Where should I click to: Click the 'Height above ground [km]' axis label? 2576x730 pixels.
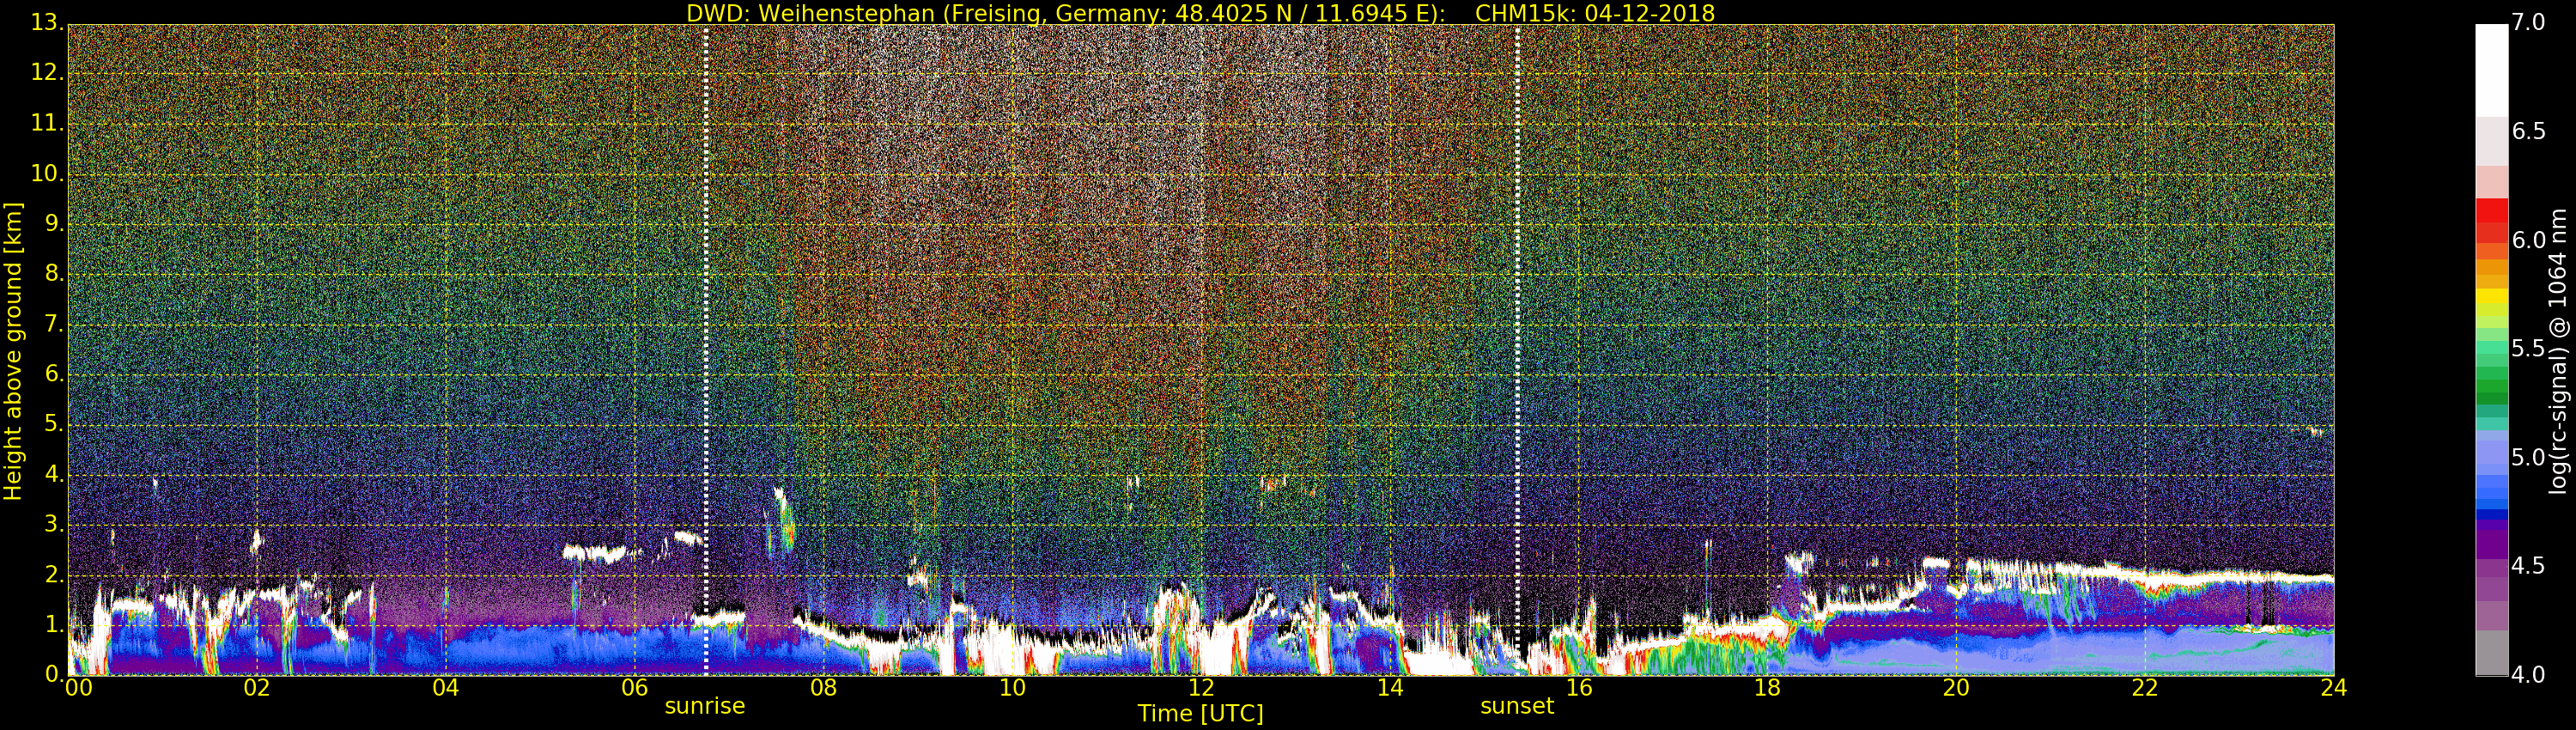[x=13, y=351]
